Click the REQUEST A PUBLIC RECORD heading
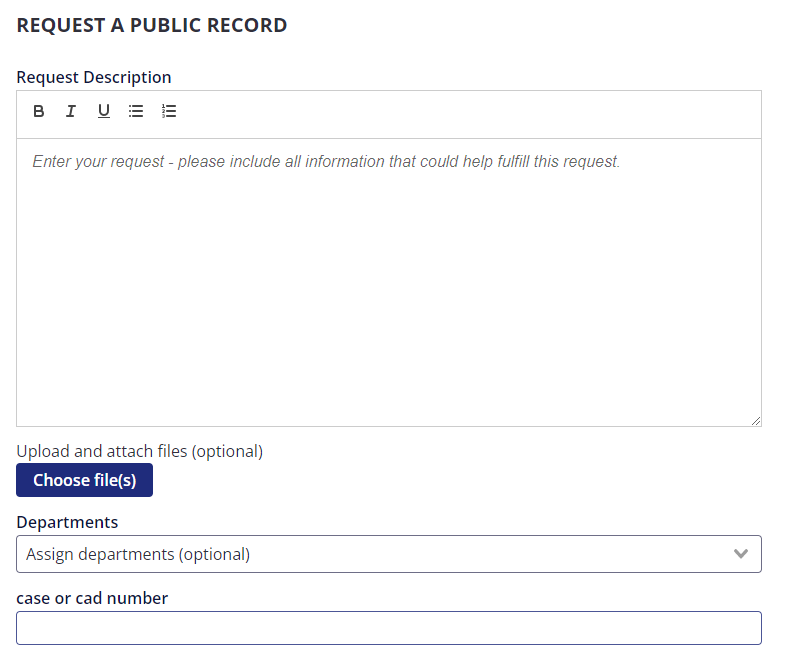The width and height of the screenshot is (800, 659). coord(152,26)
